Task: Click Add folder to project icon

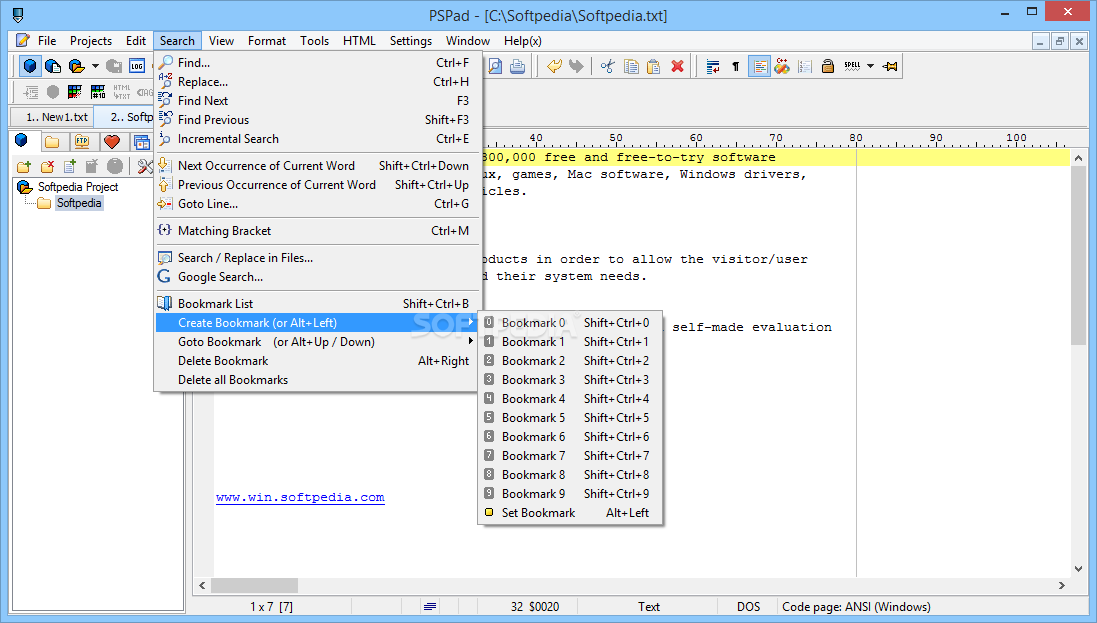Action: click(x=24, y=166)
